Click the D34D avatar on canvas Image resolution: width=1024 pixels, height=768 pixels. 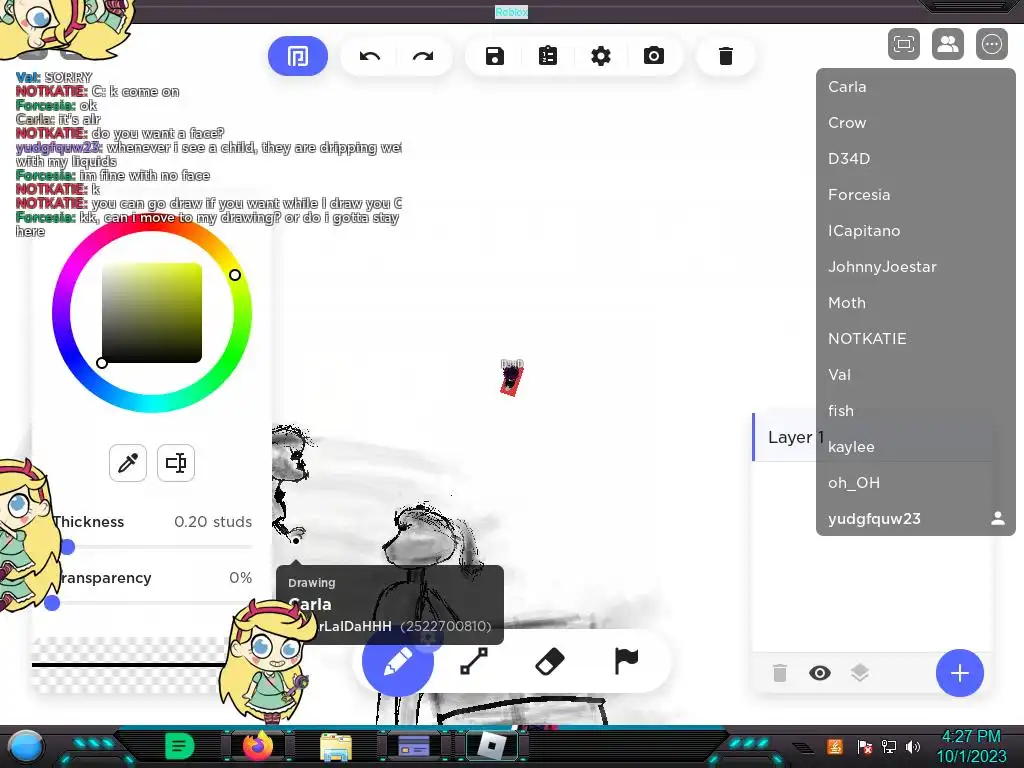[x=511, y=378]
